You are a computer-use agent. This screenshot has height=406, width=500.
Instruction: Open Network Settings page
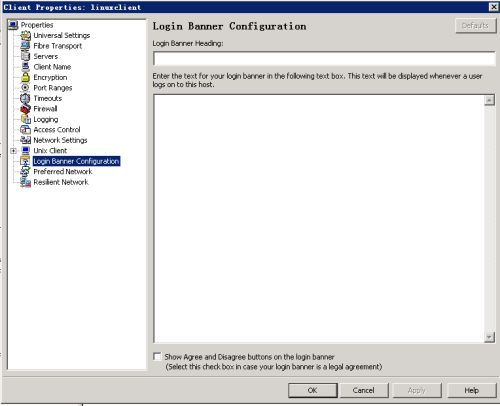60,140
